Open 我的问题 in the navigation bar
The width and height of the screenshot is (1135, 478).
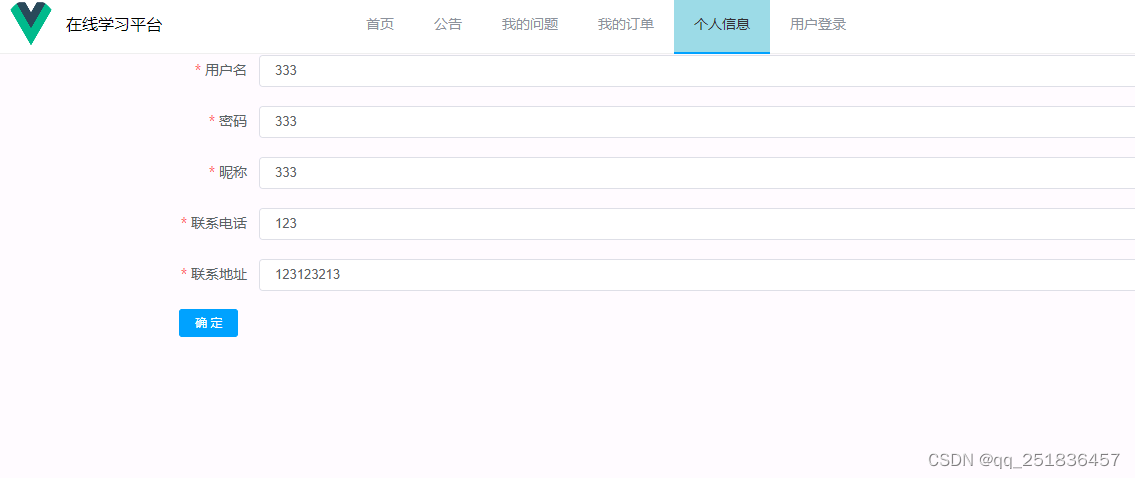[x=530, y=25]
